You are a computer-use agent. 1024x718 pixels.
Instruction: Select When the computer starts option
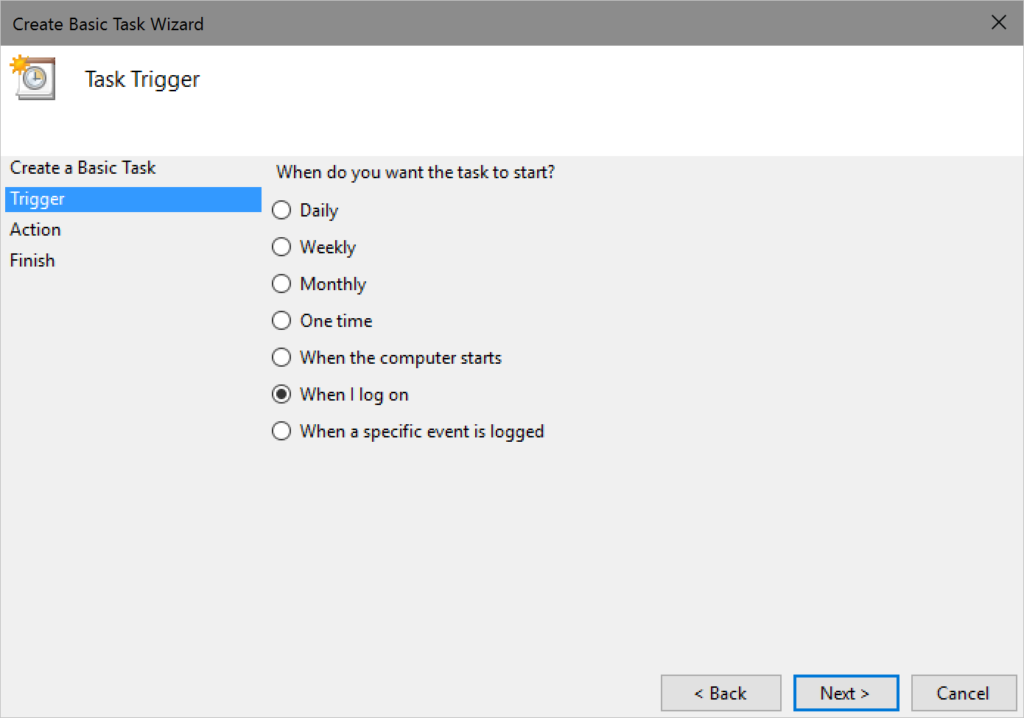click(282, 358)
